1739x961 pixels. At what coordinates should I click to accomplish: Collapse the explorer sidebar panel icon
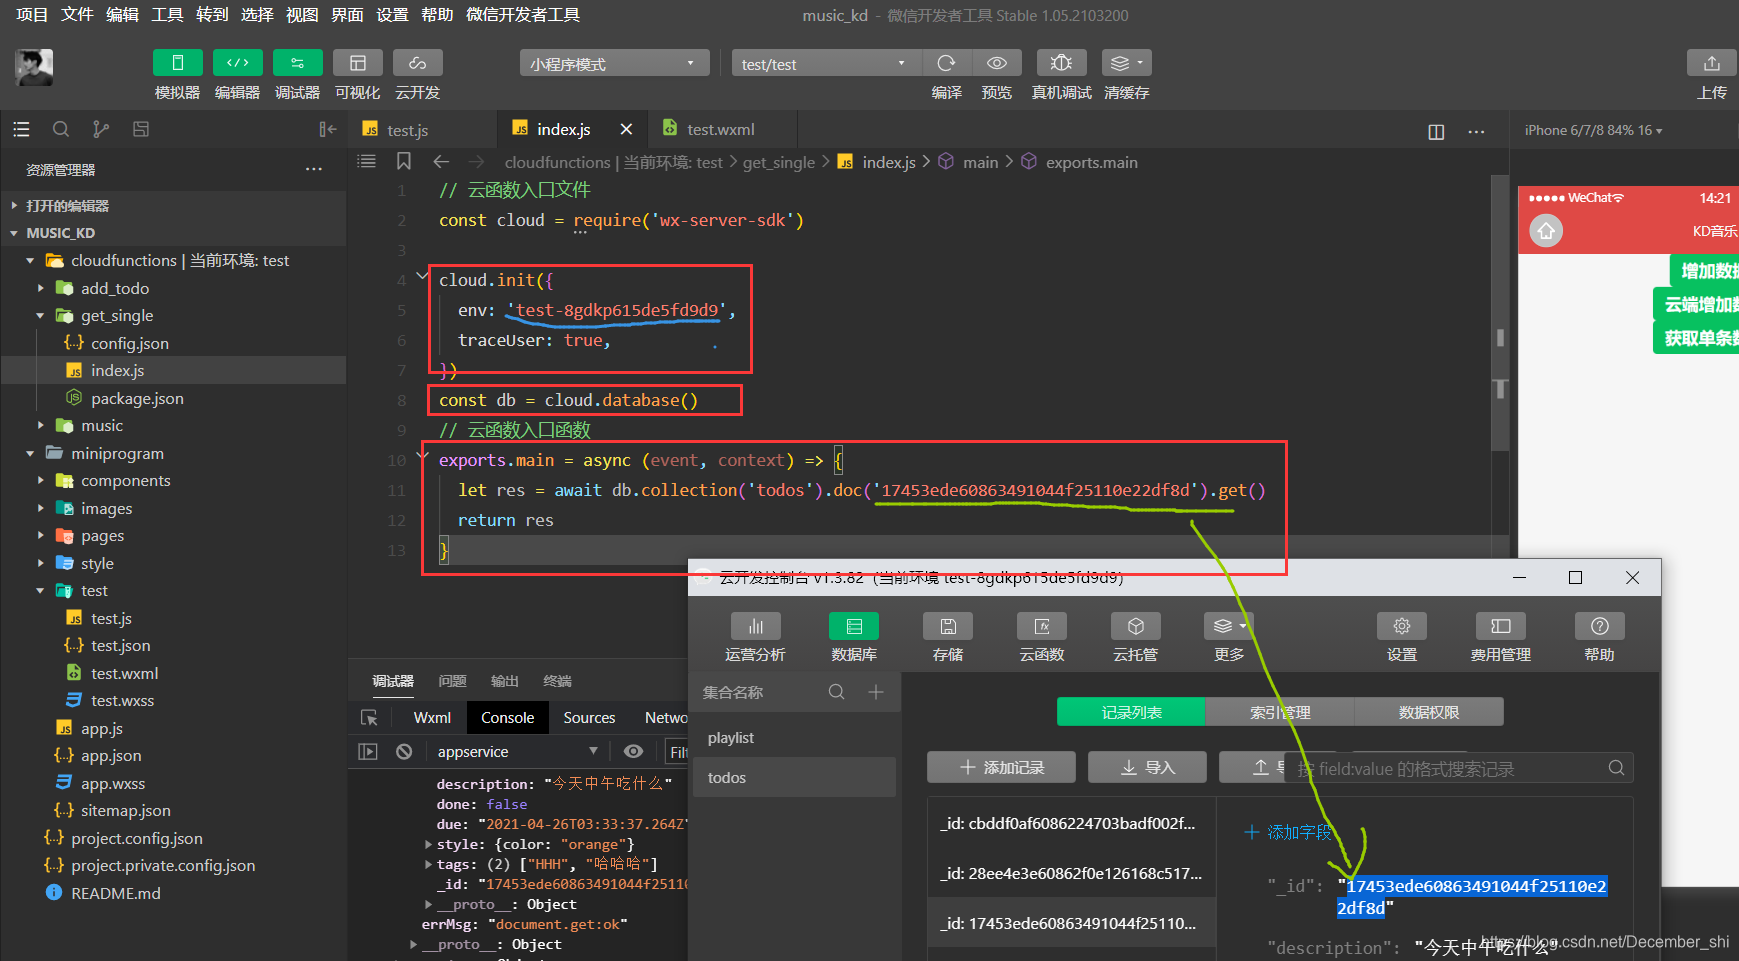point(328,129)
